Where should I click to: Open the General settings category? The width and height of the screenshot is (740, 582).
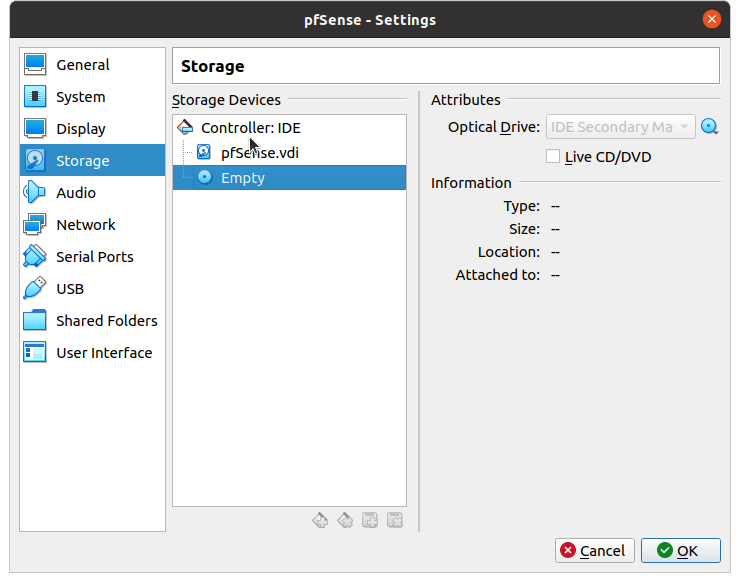tap(83, 65)
